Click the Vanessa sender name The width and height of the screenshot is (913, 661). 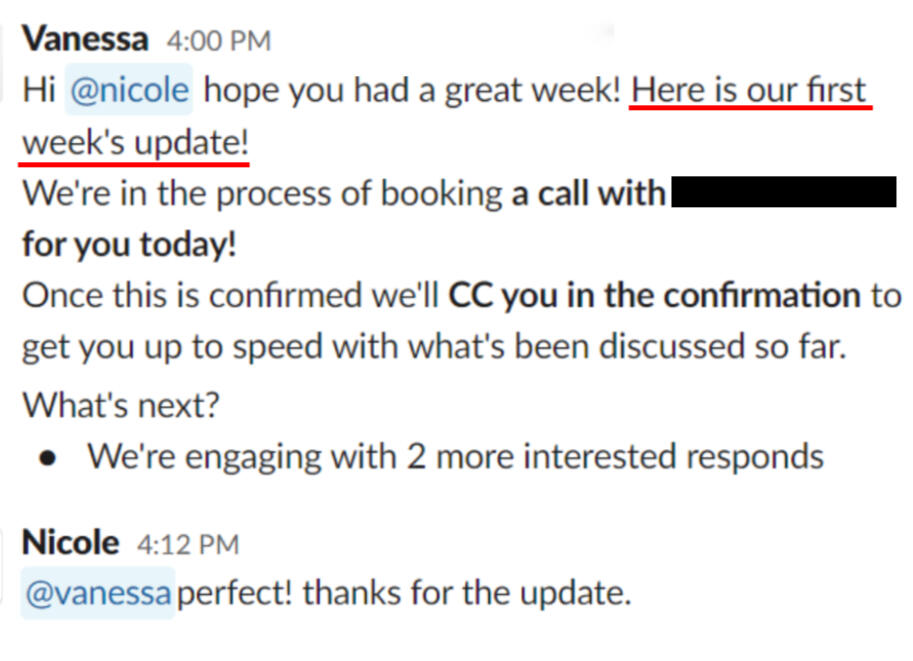click(85, 39)
